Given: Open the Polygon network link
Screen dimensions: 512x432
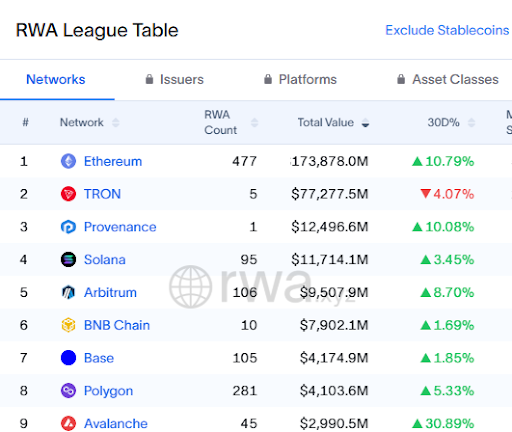Looking at the screenshot, I should 108,391.
